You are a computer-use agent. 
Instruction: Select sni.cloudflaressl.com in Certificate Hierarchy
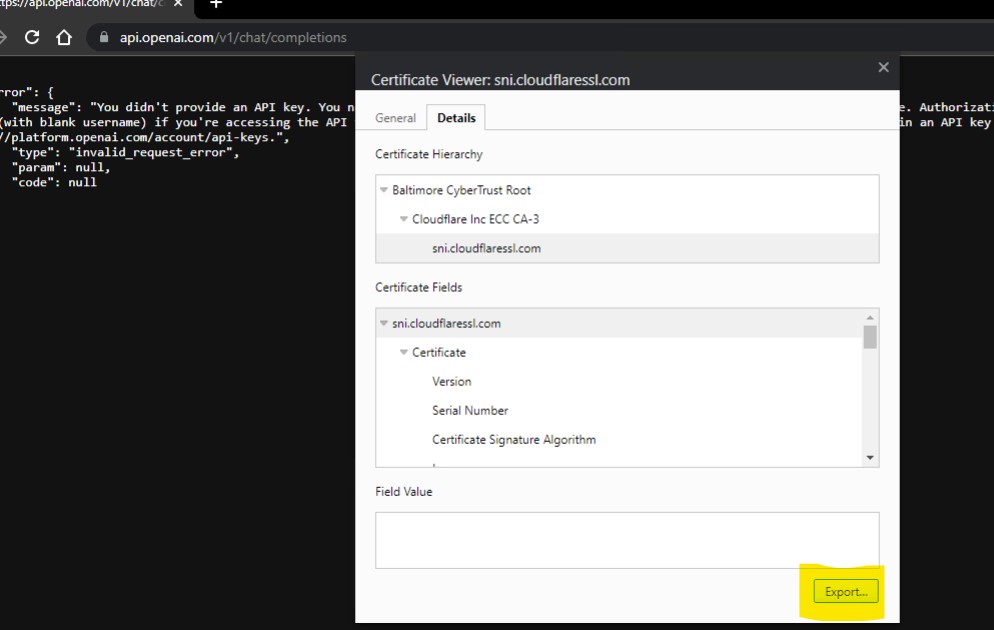point(486,248)
